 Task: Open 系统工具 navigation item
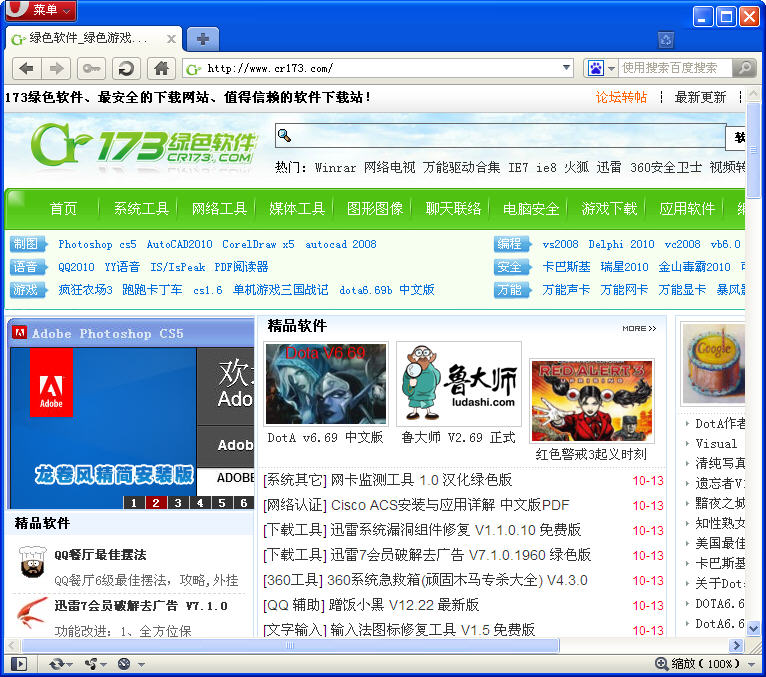tap(141, 209)
